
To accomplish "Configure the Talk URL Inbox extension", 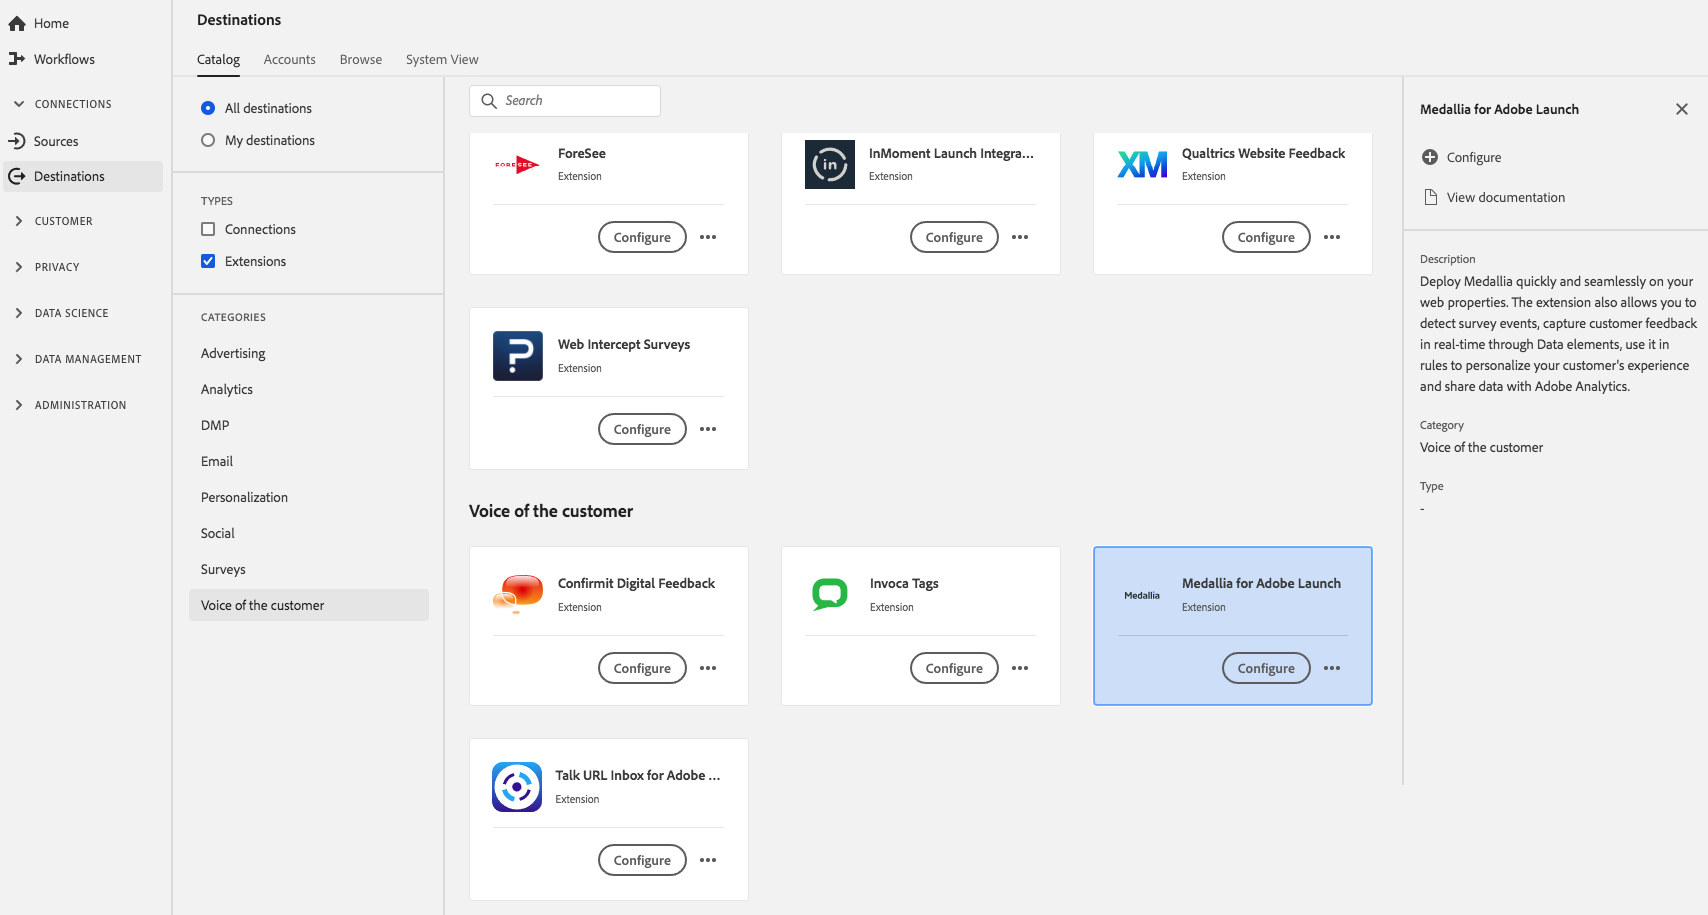I will (x=642, y=860).
